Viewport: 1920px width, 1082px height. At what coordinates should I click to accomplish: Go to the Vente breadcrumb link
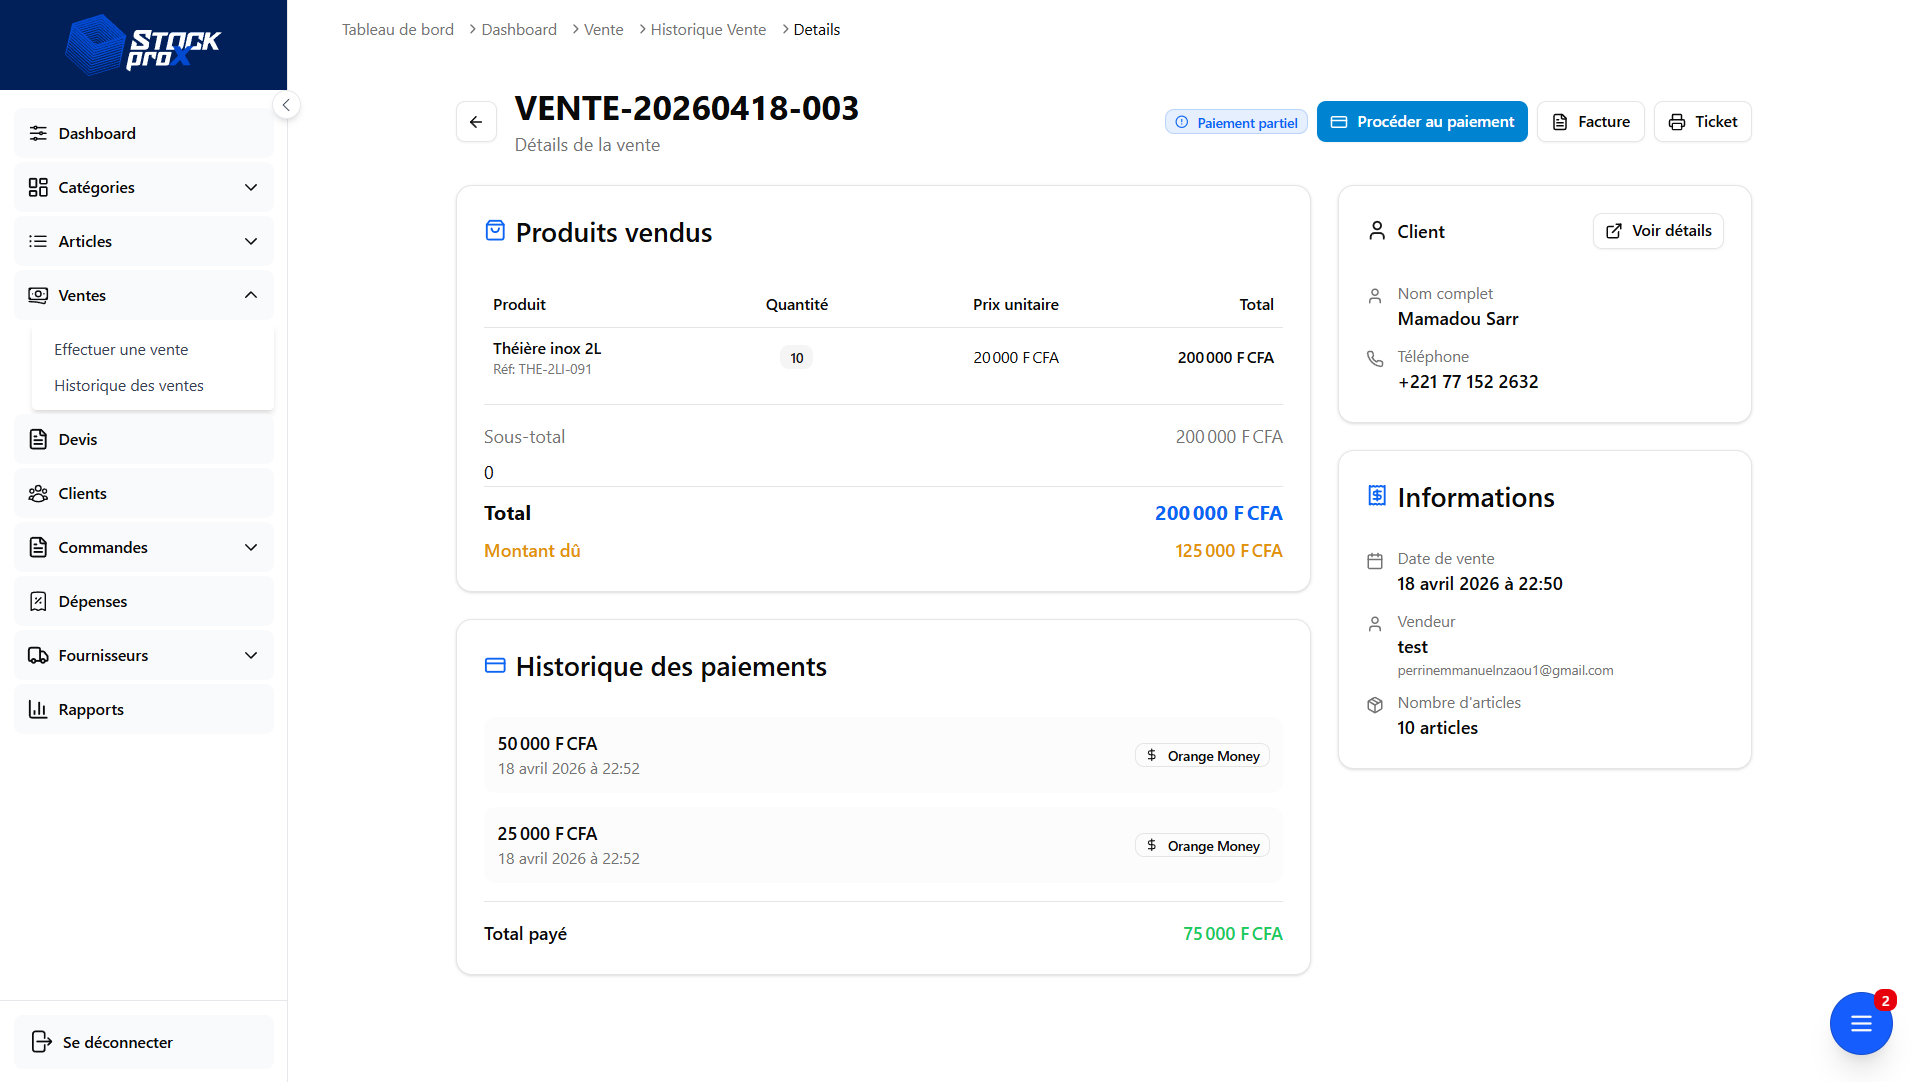click(x=603, y=29)
